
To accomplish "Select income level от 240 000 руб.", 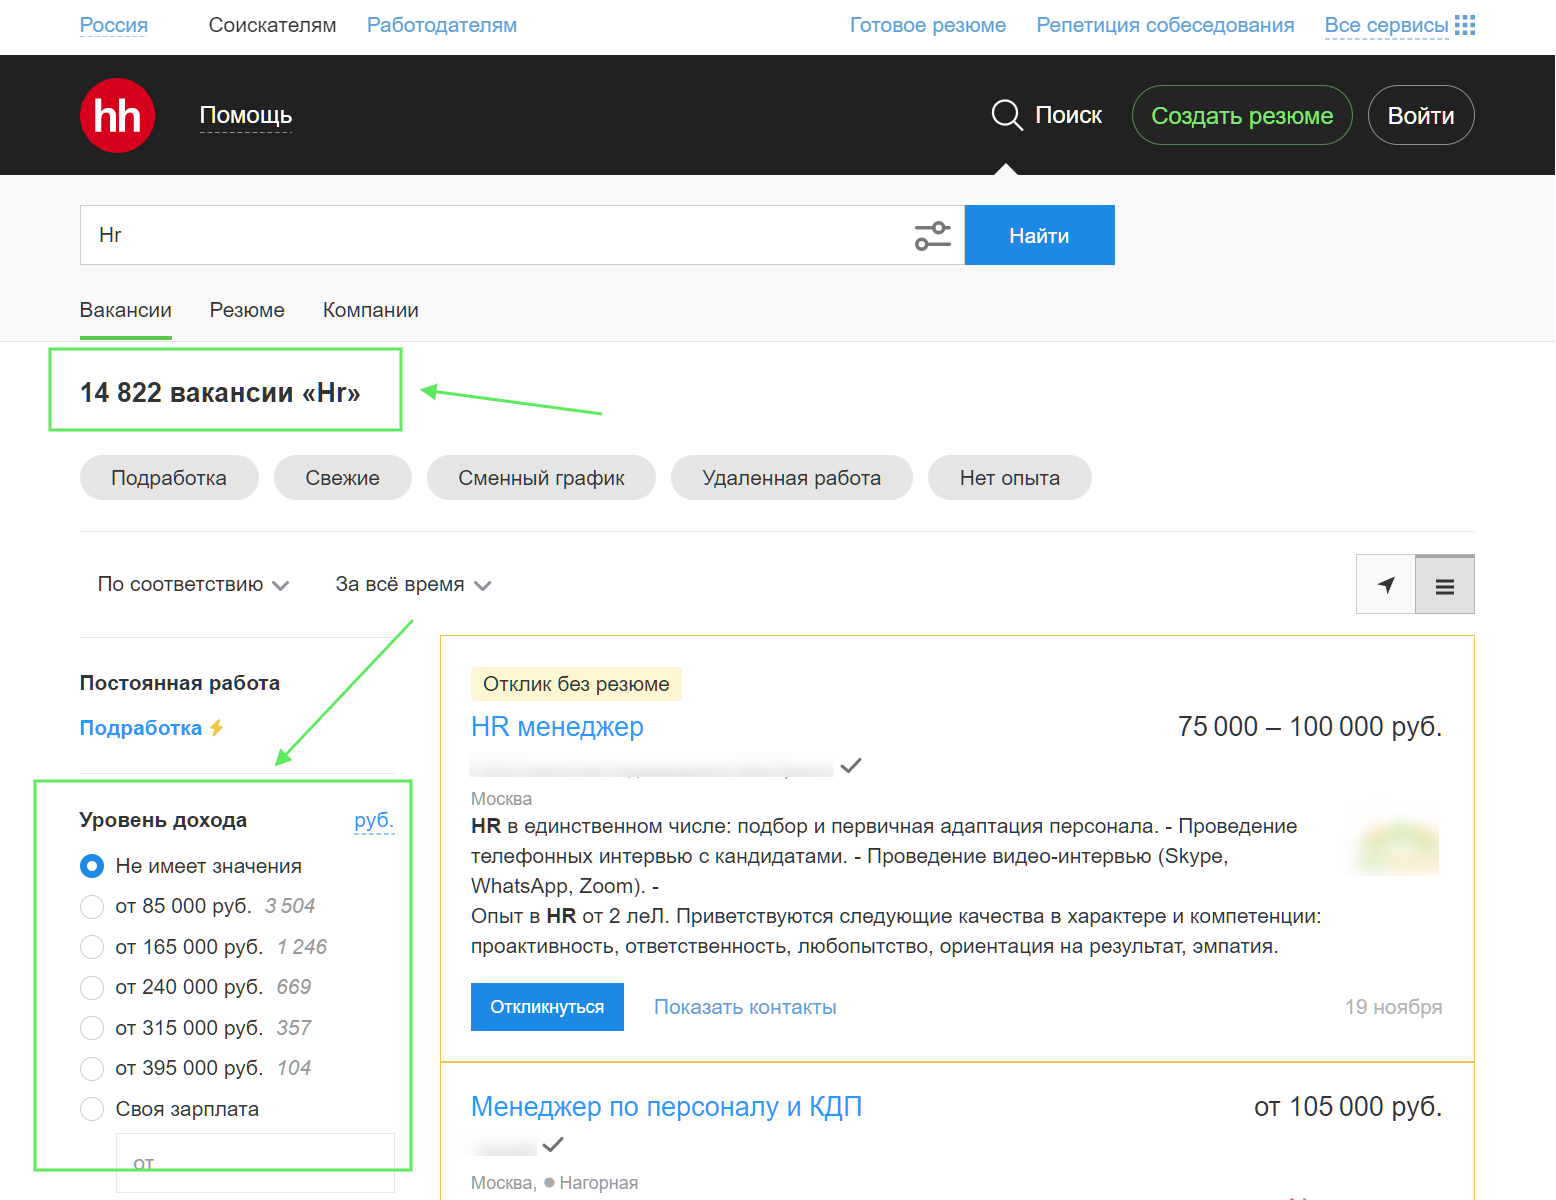I will tap(92, 988).
